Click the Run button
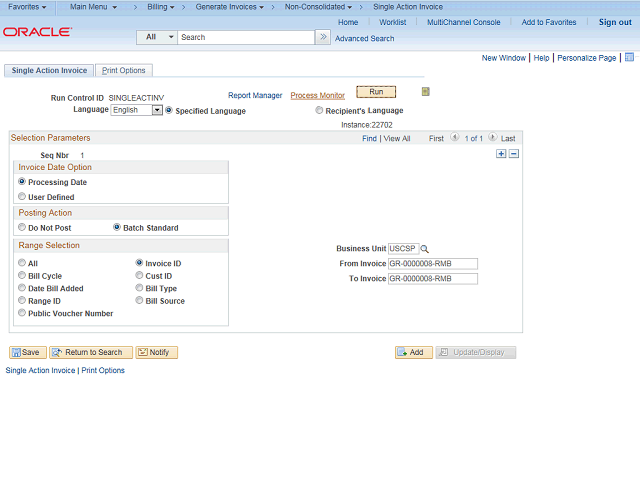Viewport: 640px width, 480px height. tap(376, 92)
